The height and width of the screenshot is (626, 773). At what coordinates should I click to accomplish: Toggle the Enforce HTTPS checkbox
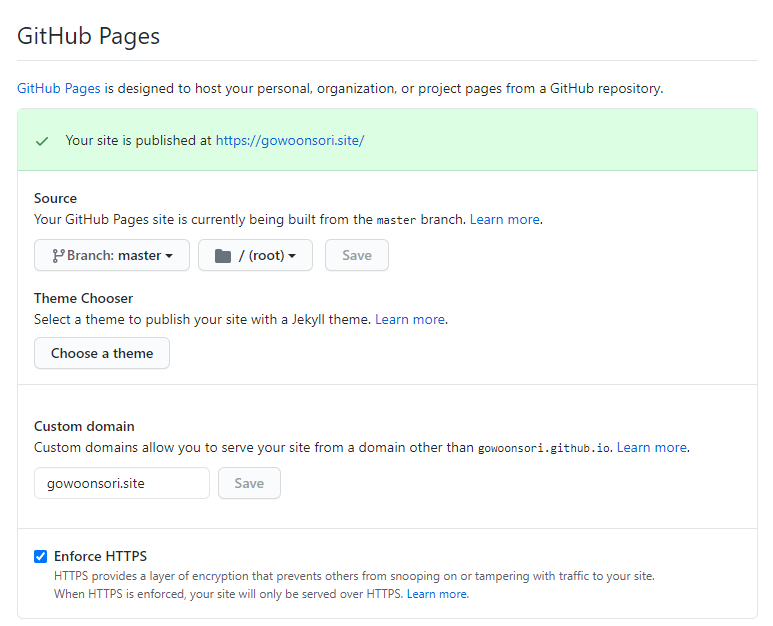tap(40, 556)
